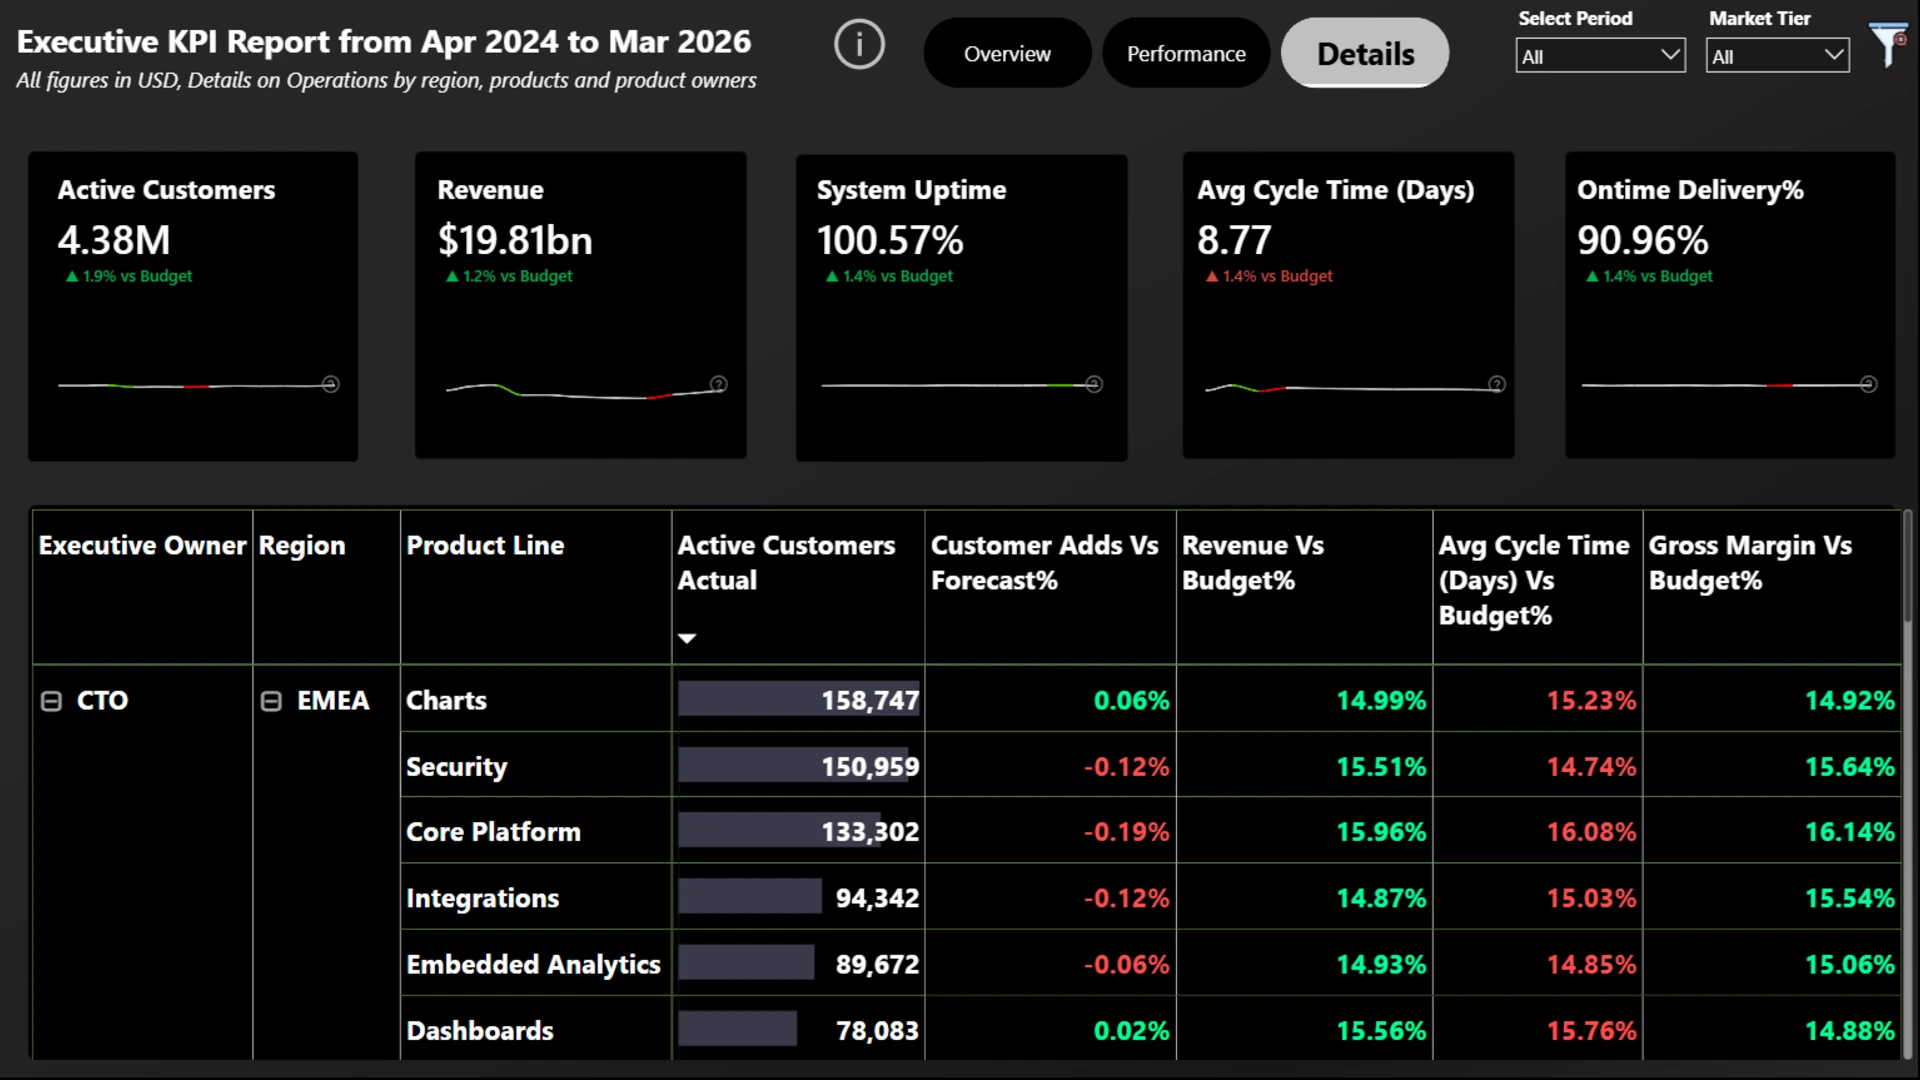The height and width of the screenshot is (1080, 1920).
Task: Click Avg Cycle Time sparkline end marker
Action: [x=1497, y=384]
